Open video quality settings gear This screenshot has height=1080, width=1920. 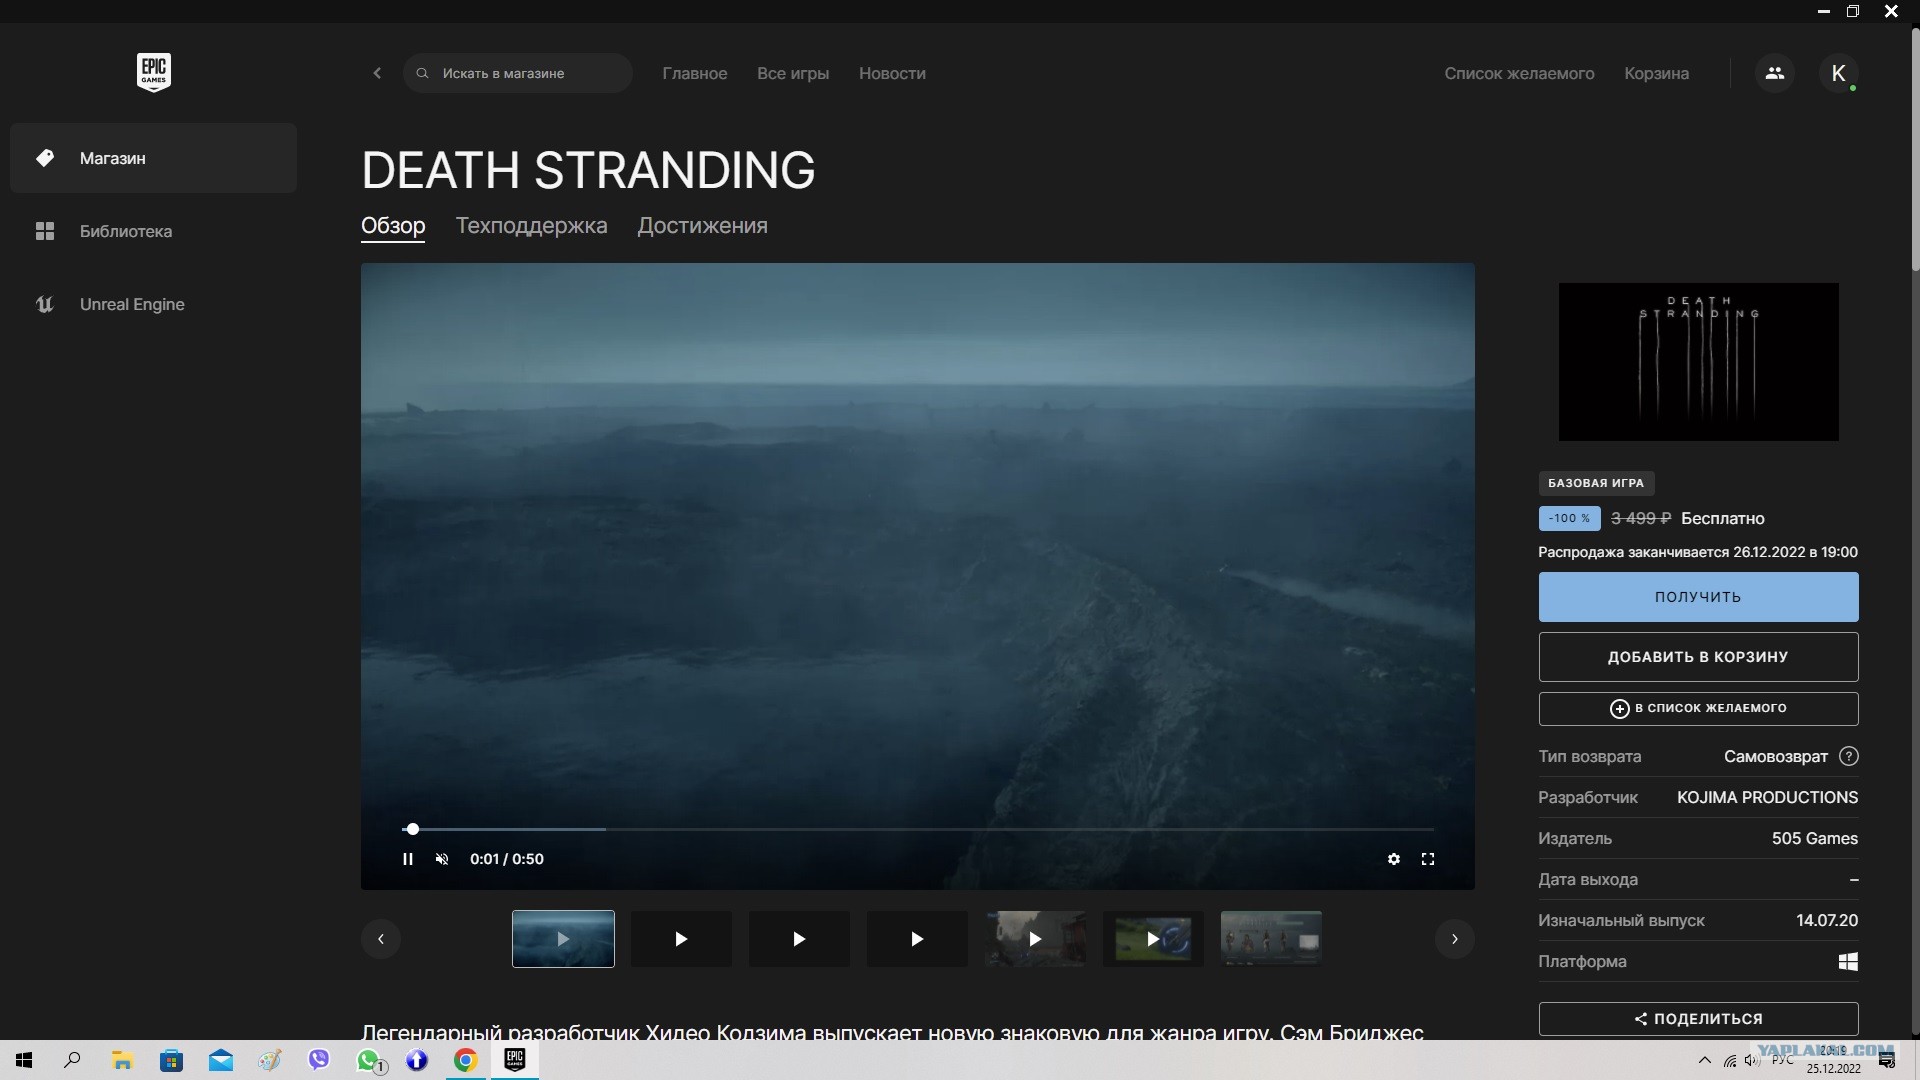coord(1394,859)
